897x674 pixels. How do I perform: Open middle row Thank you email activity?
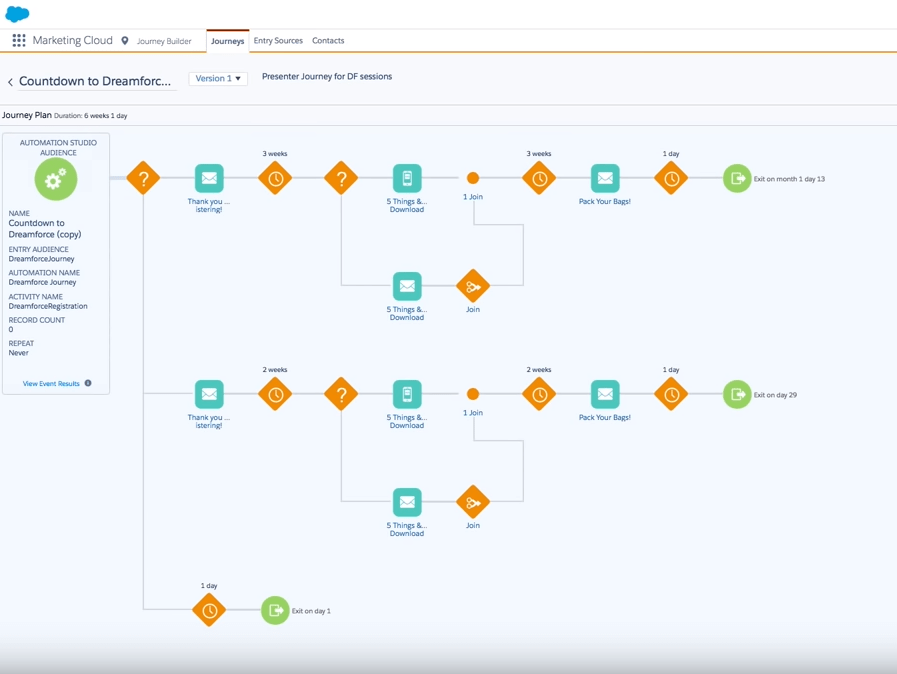pyautogui.click(x=209, y=394)
